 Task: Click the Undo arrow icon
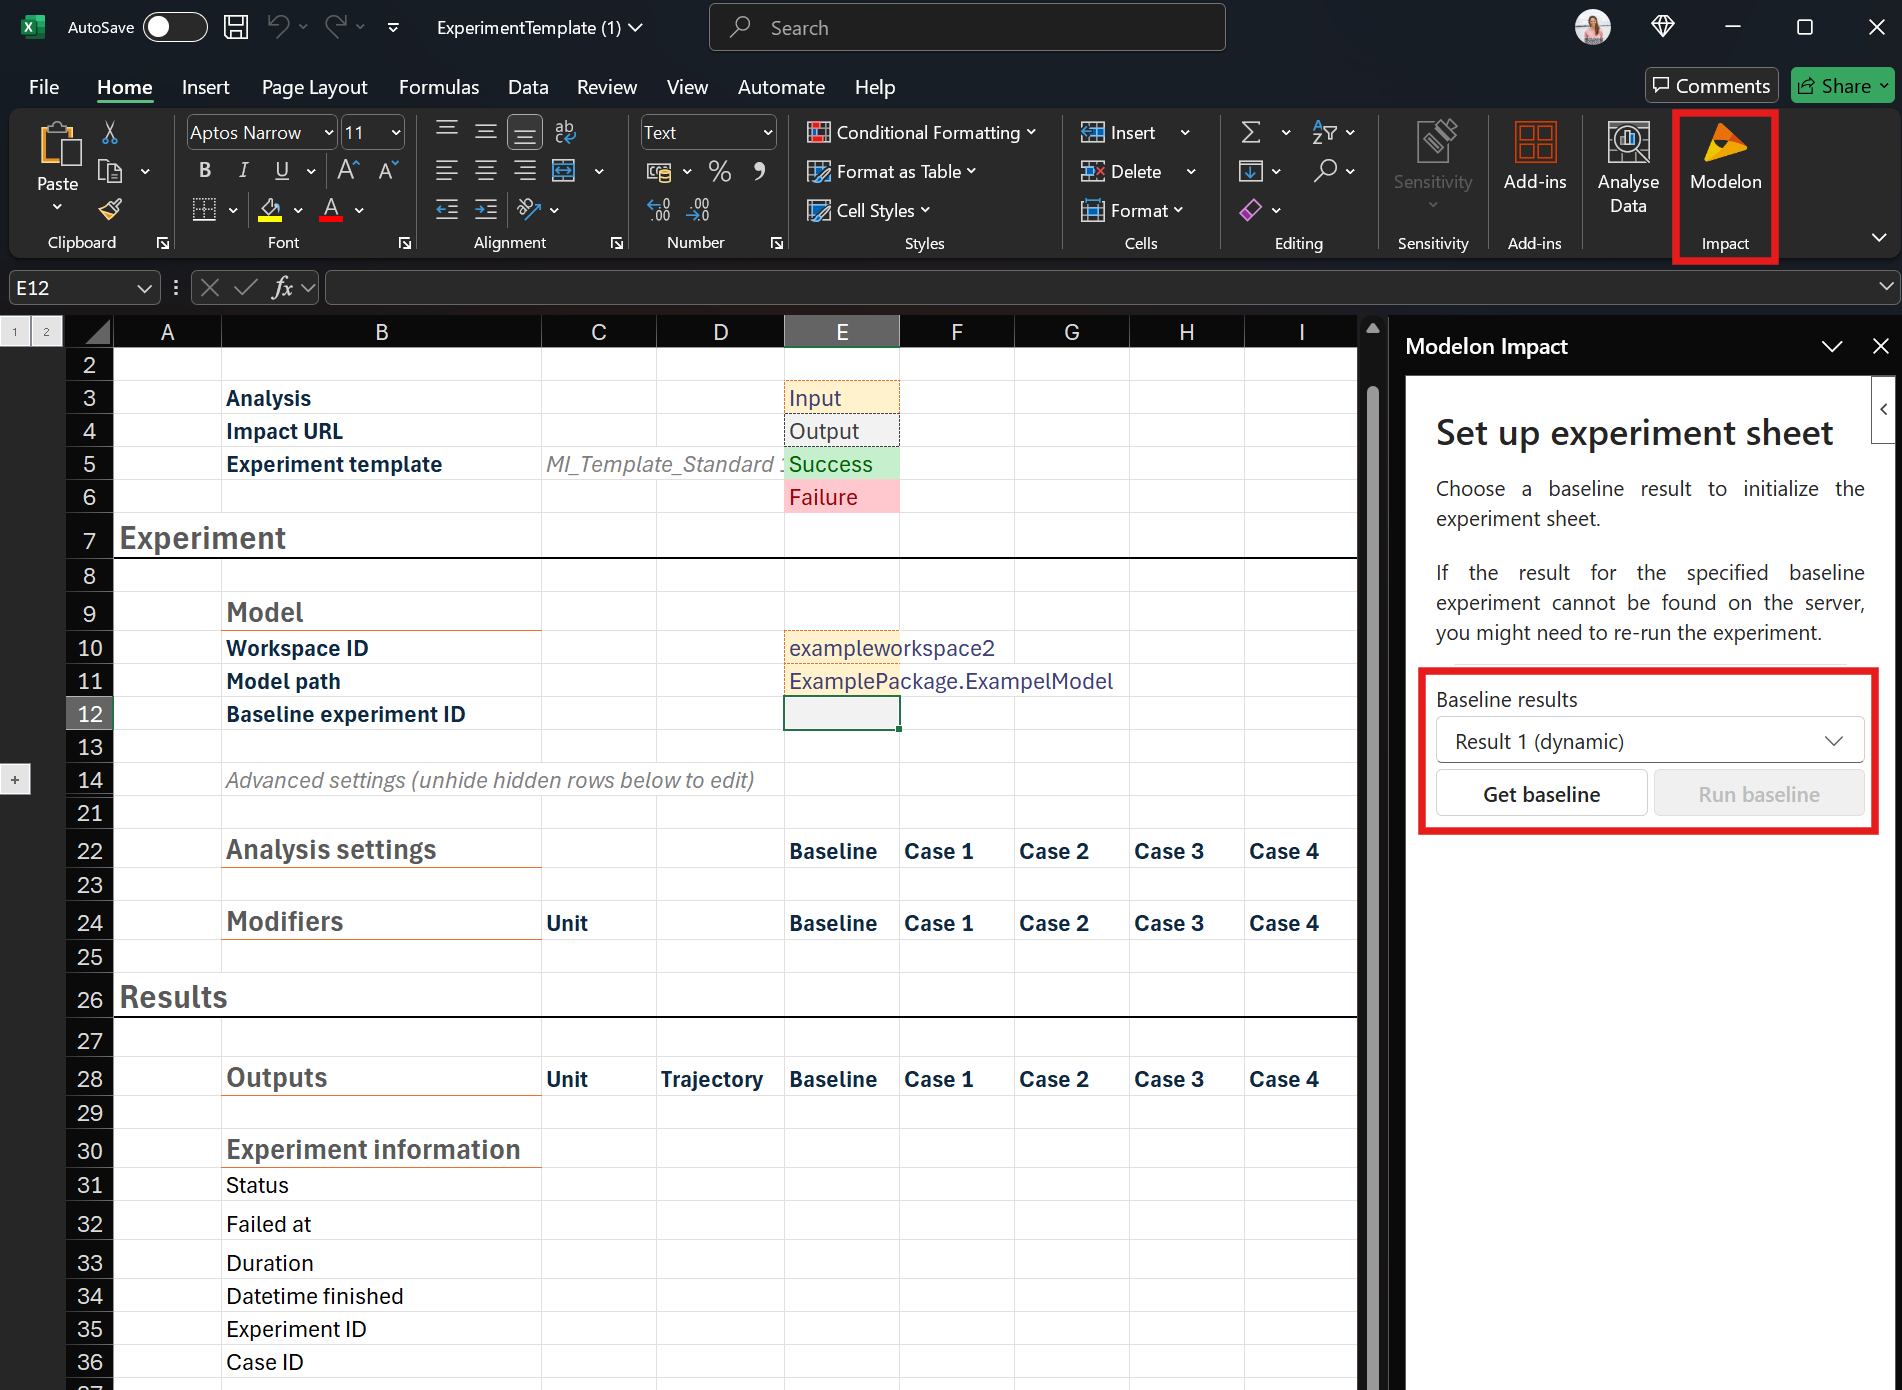point(278,27)
